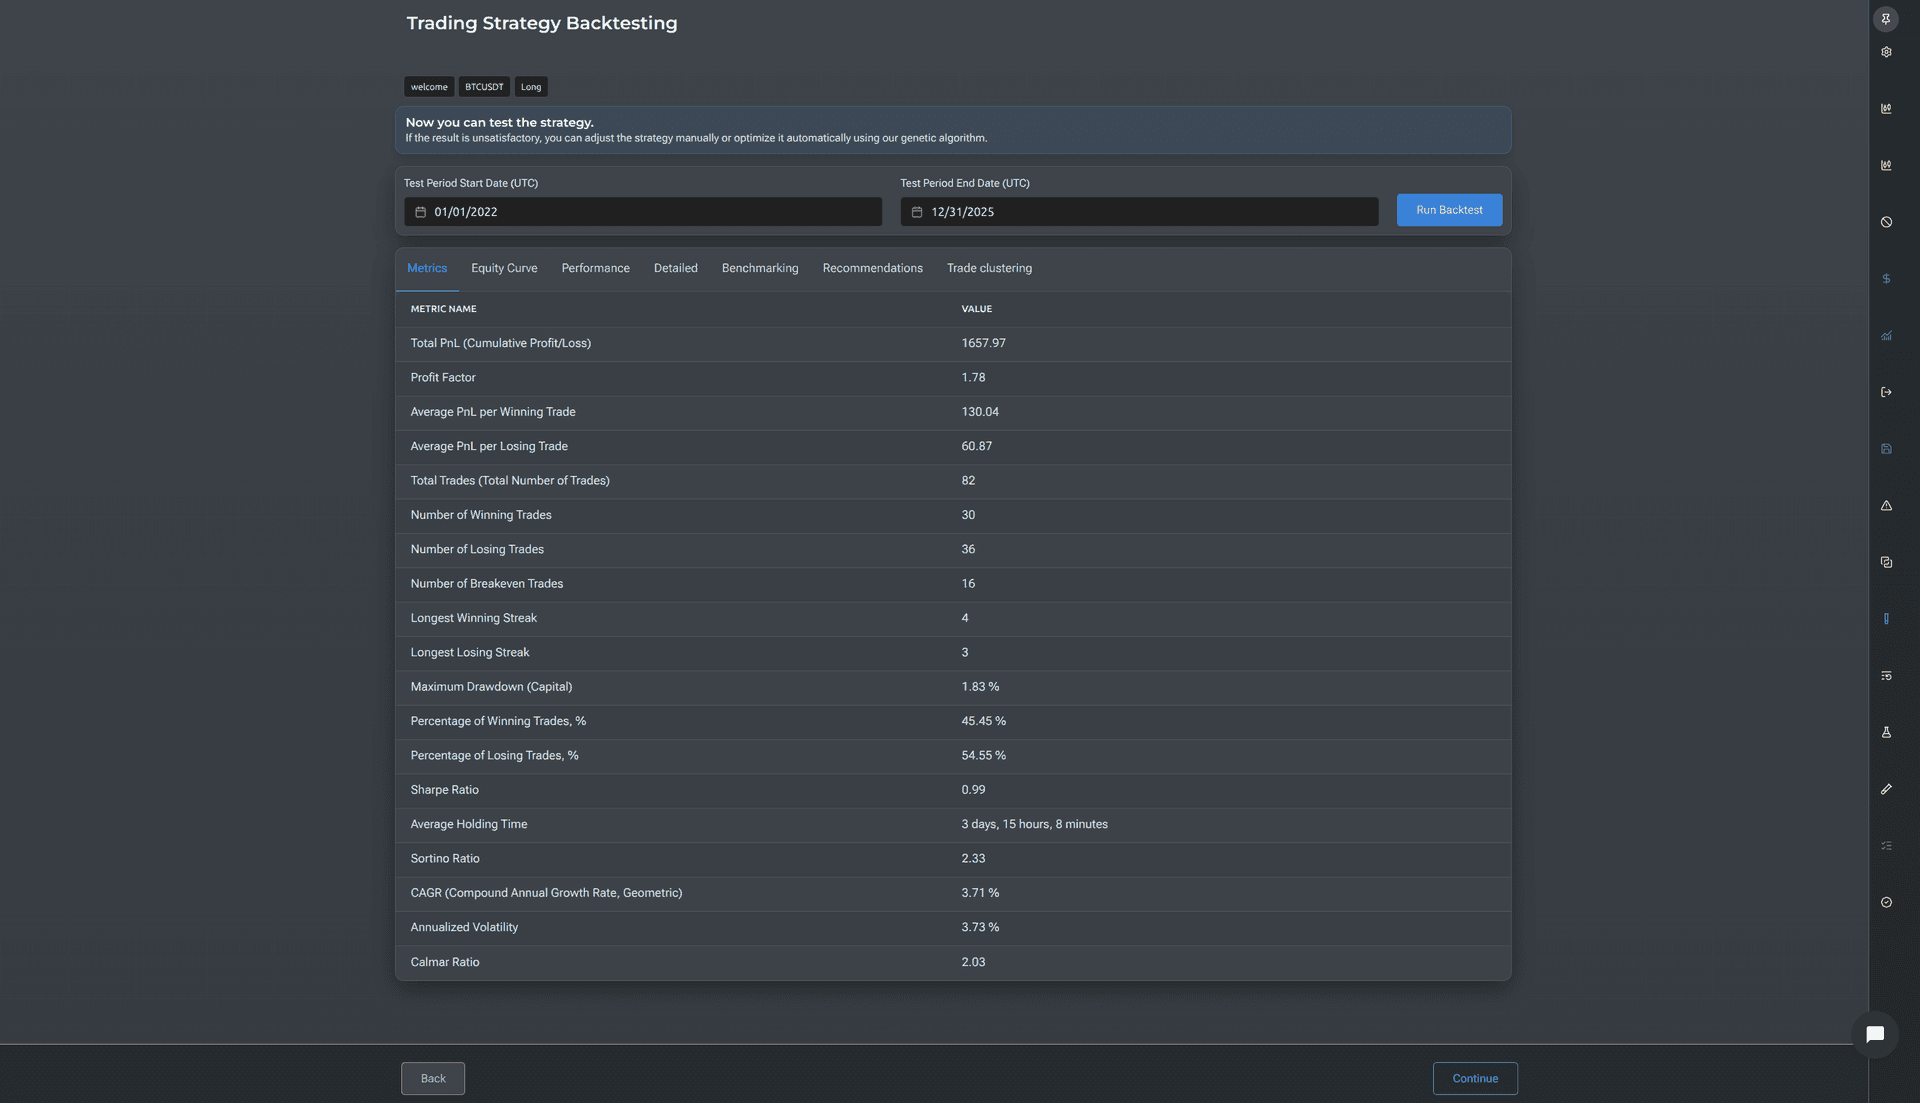Click the Annualized Volatility label
This screenshot has height=1103, width=1920.
click(464, 927)
